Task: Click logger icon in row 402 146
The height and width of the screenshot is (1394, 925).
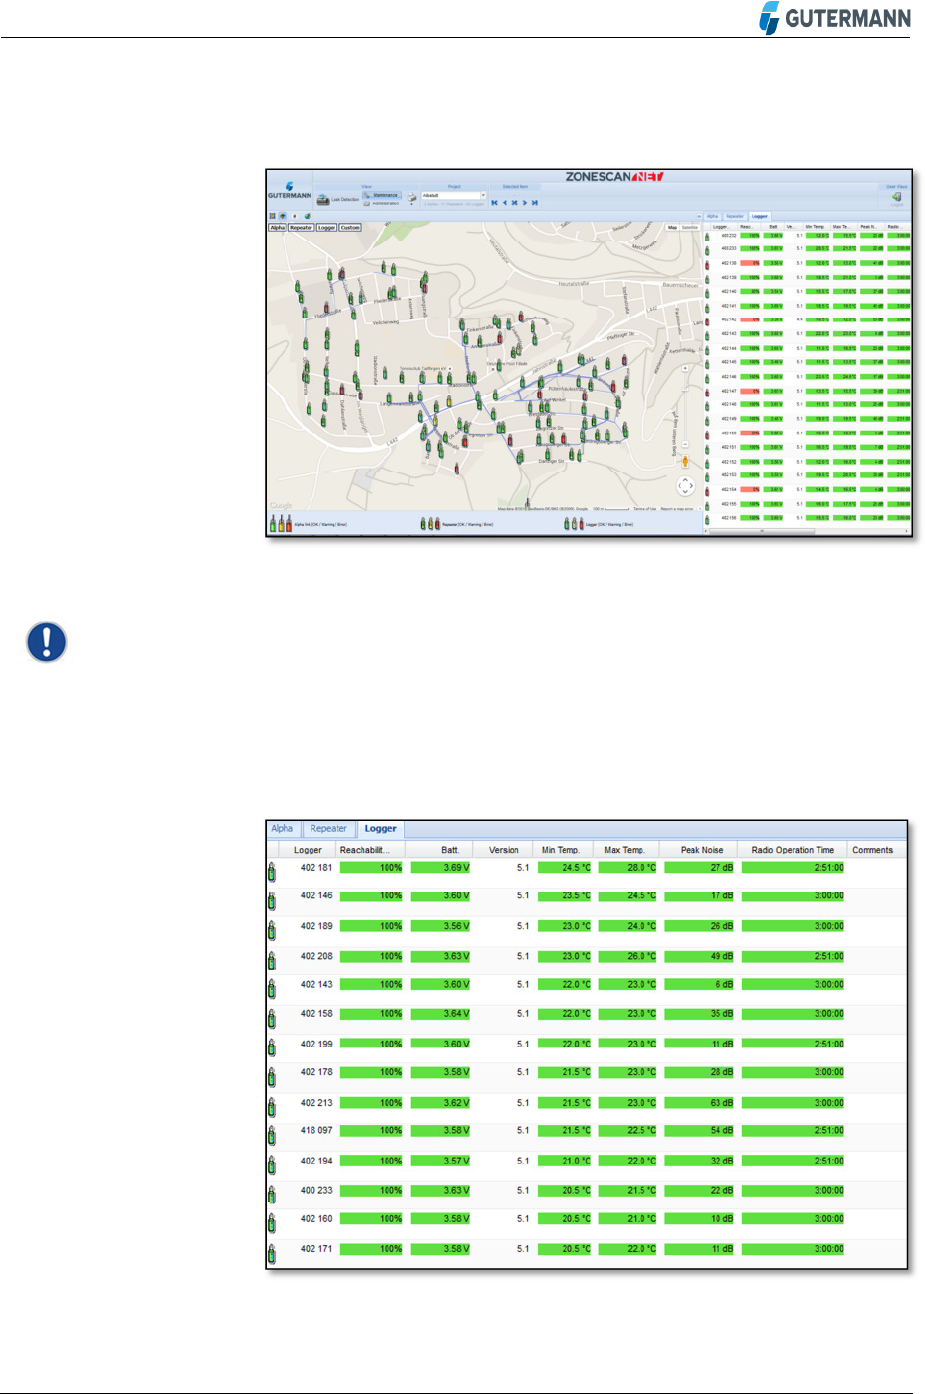Action: coord(271,900)
